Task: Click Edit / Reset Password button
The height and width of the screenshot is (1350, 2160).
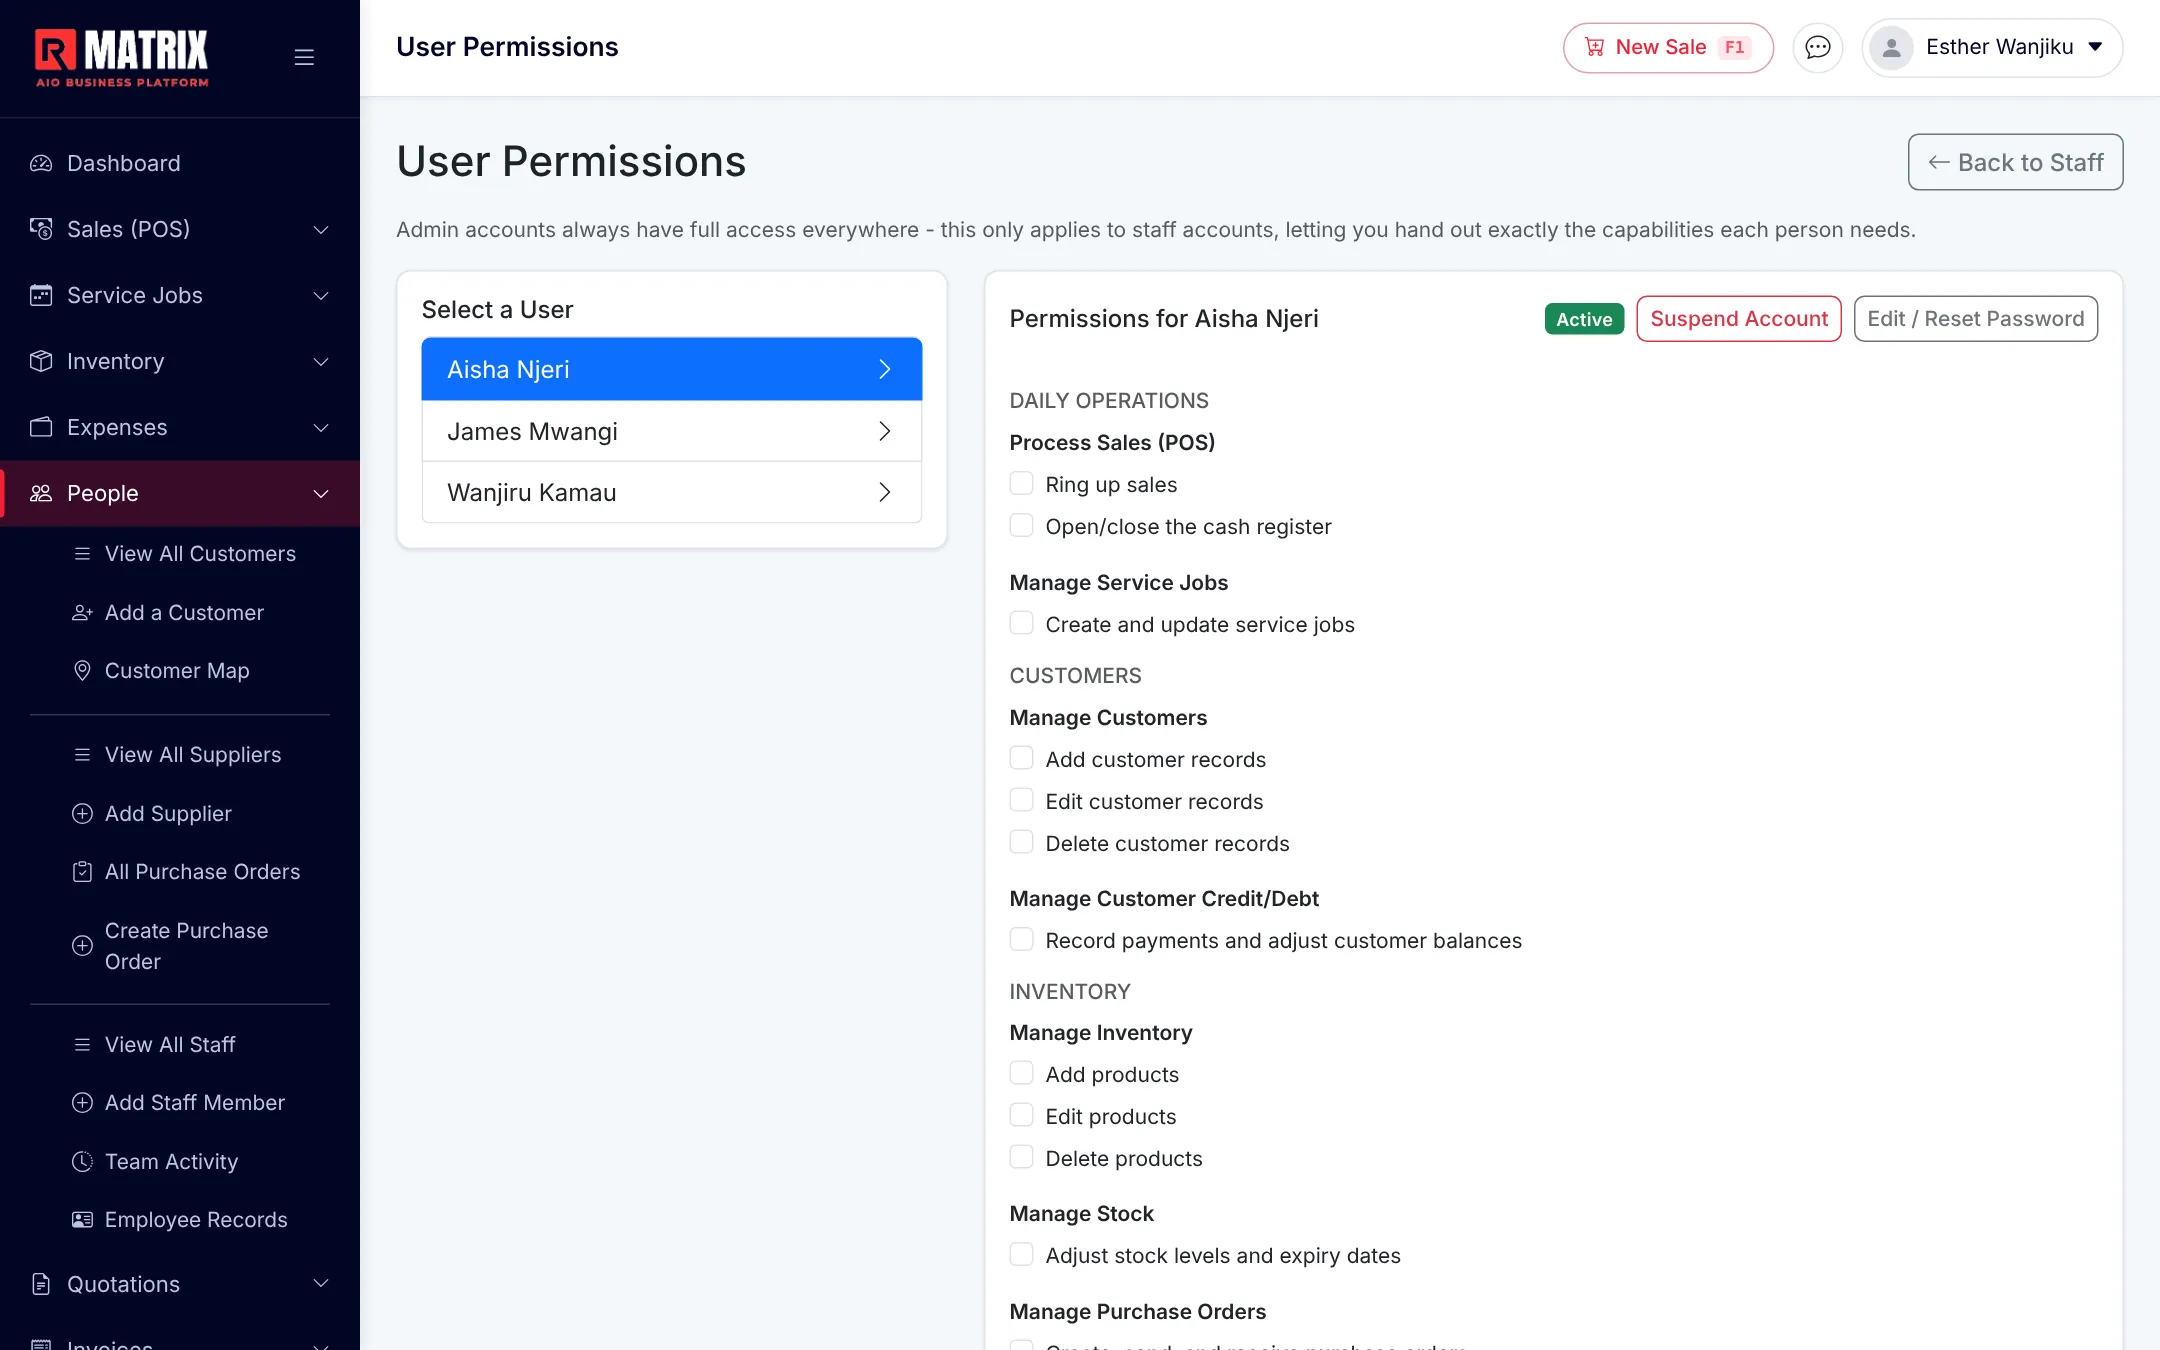Action: (x=1975, y=318)
